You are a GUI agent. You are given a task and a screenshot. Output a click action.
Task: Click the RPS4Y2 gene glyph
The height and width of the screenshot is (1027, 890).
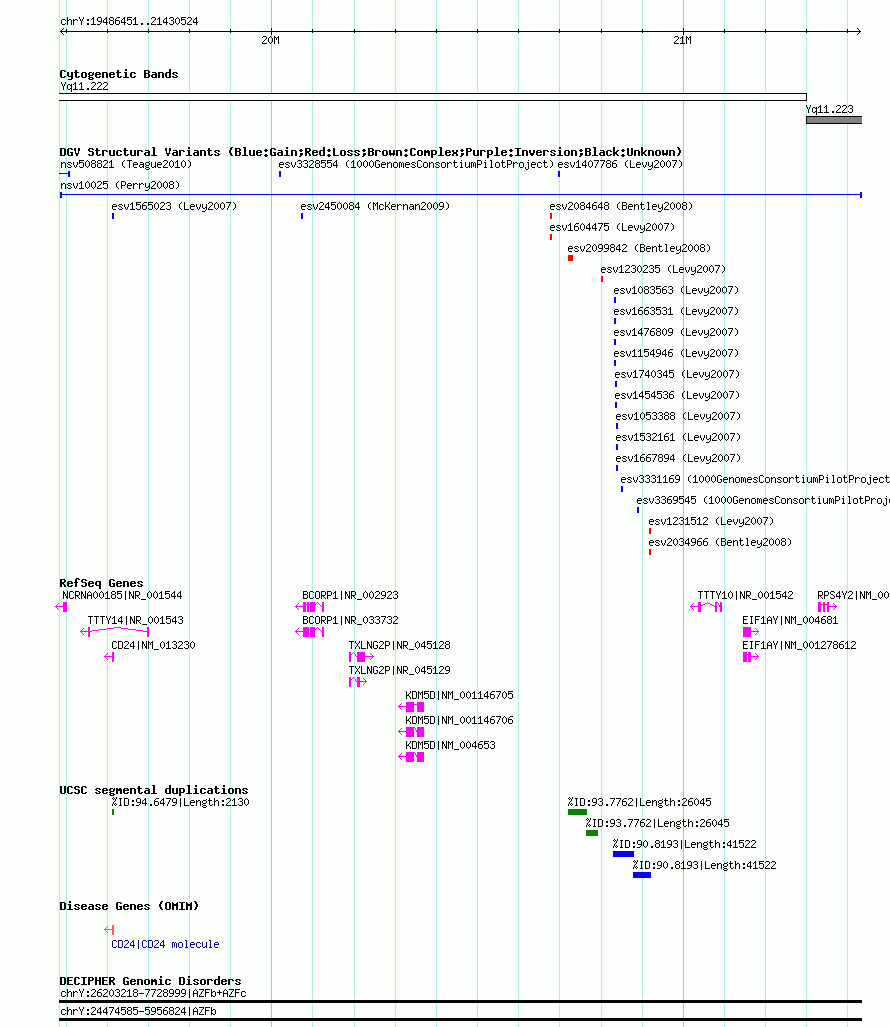click(x=827, y=607)
